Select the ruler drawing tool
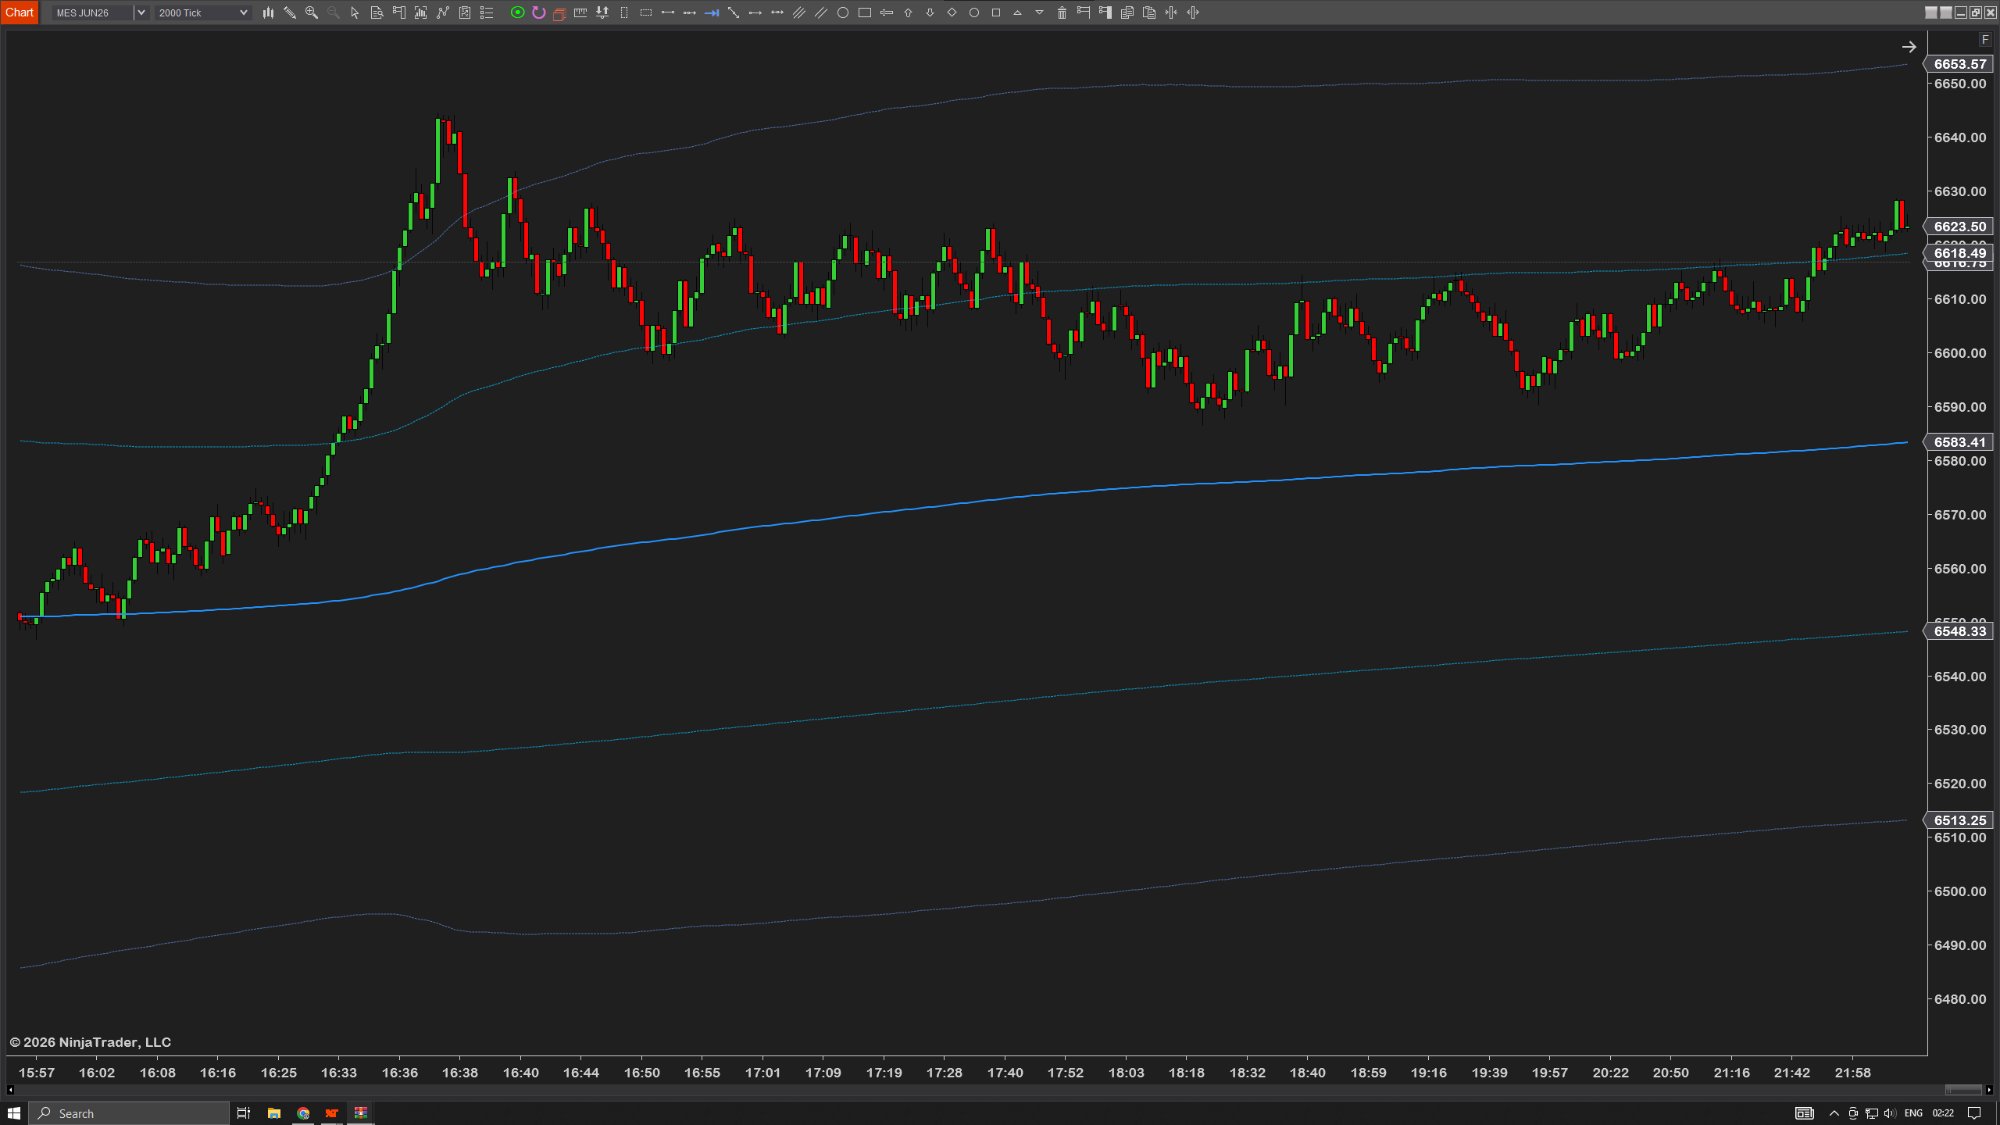Screen dimensions: 2000x1125 pyautogui.click(x=580, y=13)
